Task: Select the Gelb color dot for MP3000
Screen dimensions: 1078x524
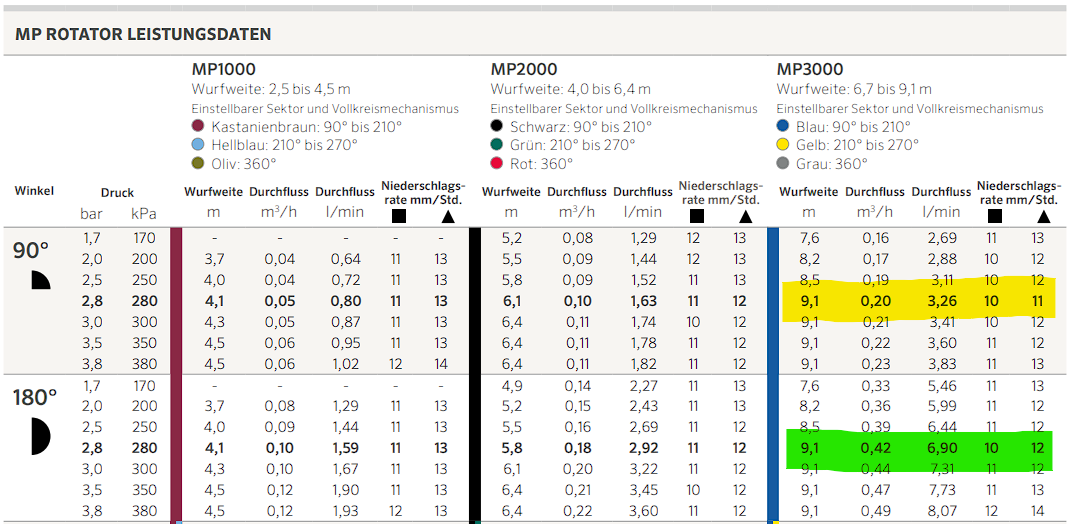Action: click(783, 145)
